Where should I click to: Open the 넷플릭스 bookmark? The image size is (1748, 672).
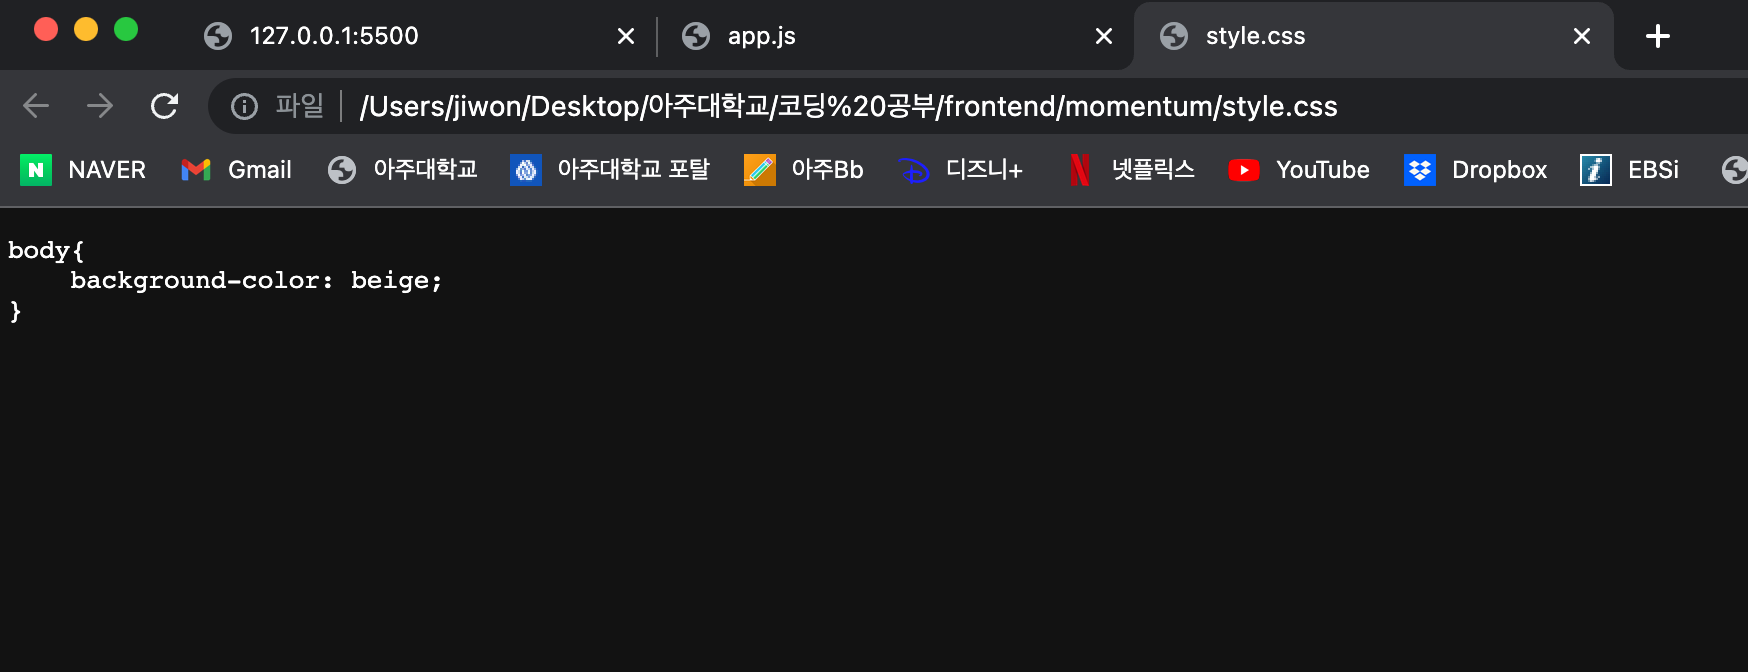coord(1131,170)
